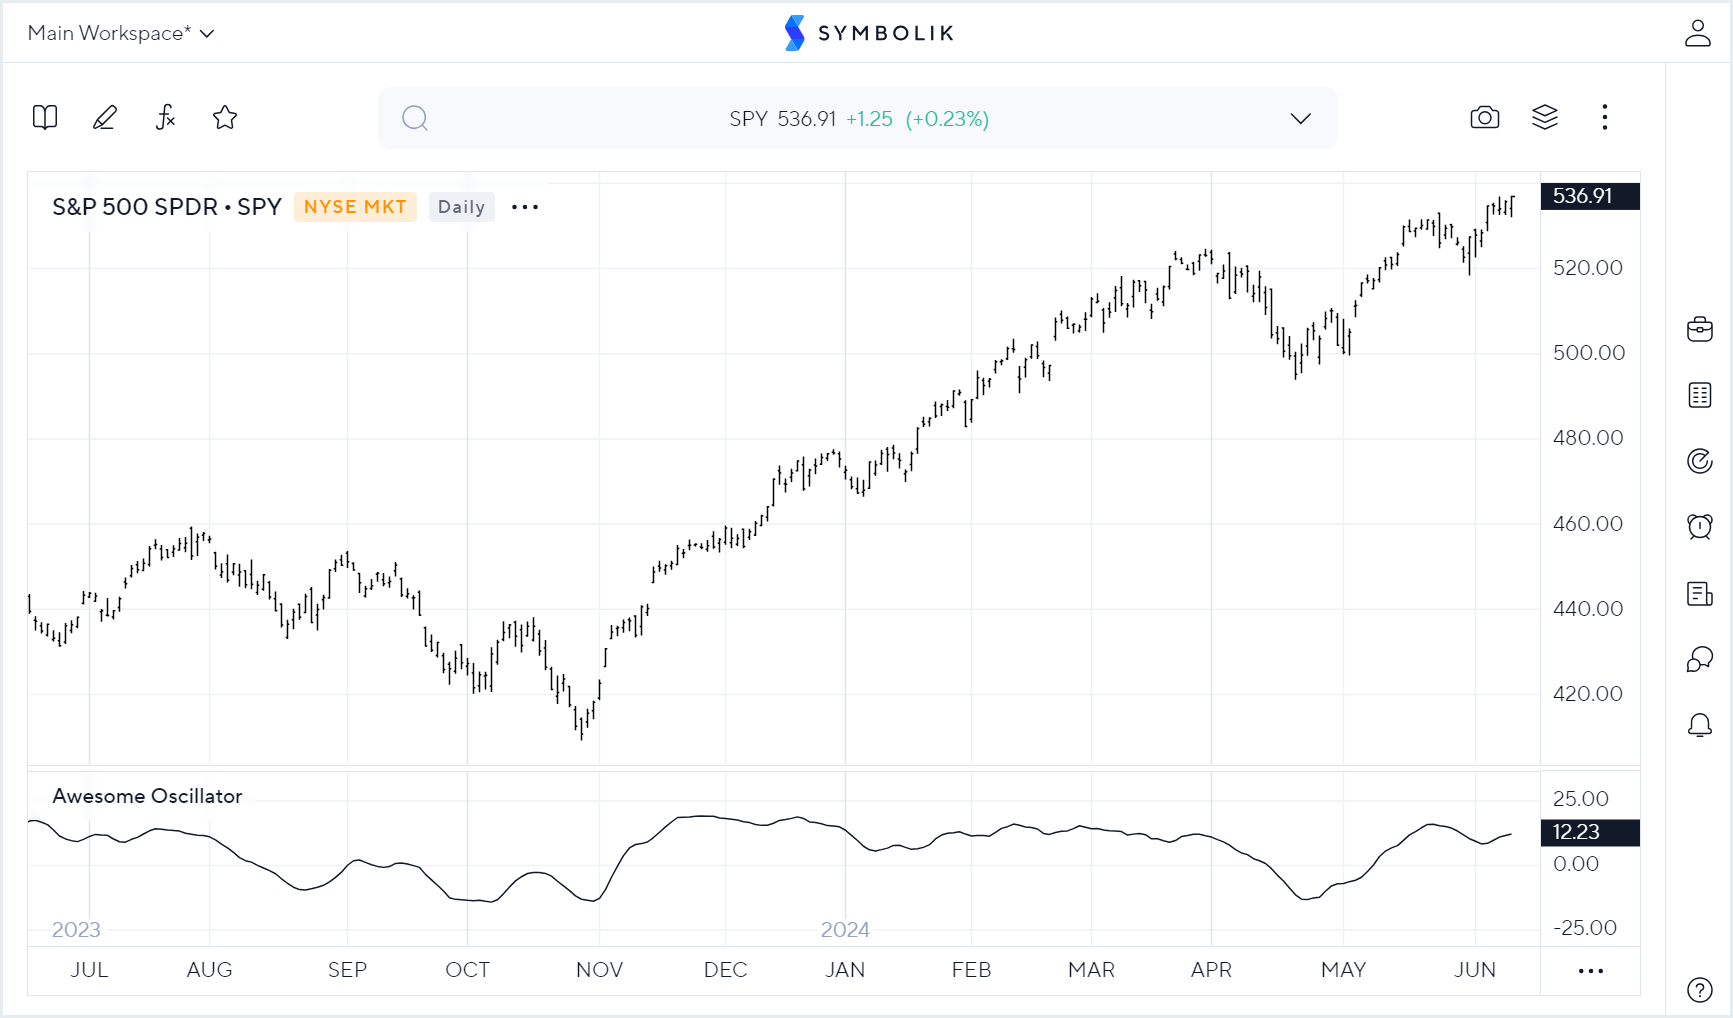Open the Daily timeframe selector
This screenshot has width=1733, height=1018.
click(461, 207)
